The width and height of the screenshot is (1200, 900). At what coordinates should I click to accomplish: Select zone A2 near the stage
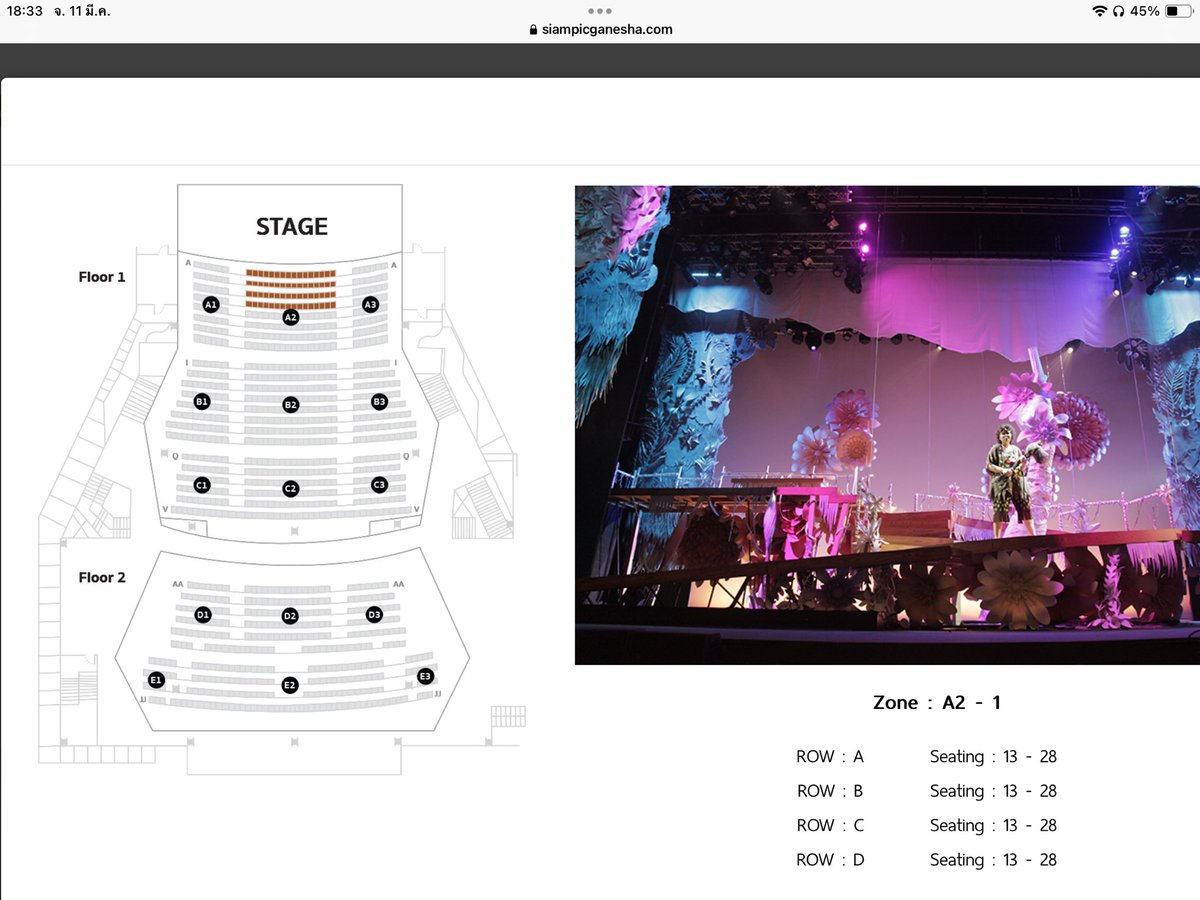pyautogui.click(x=290, y=317)
